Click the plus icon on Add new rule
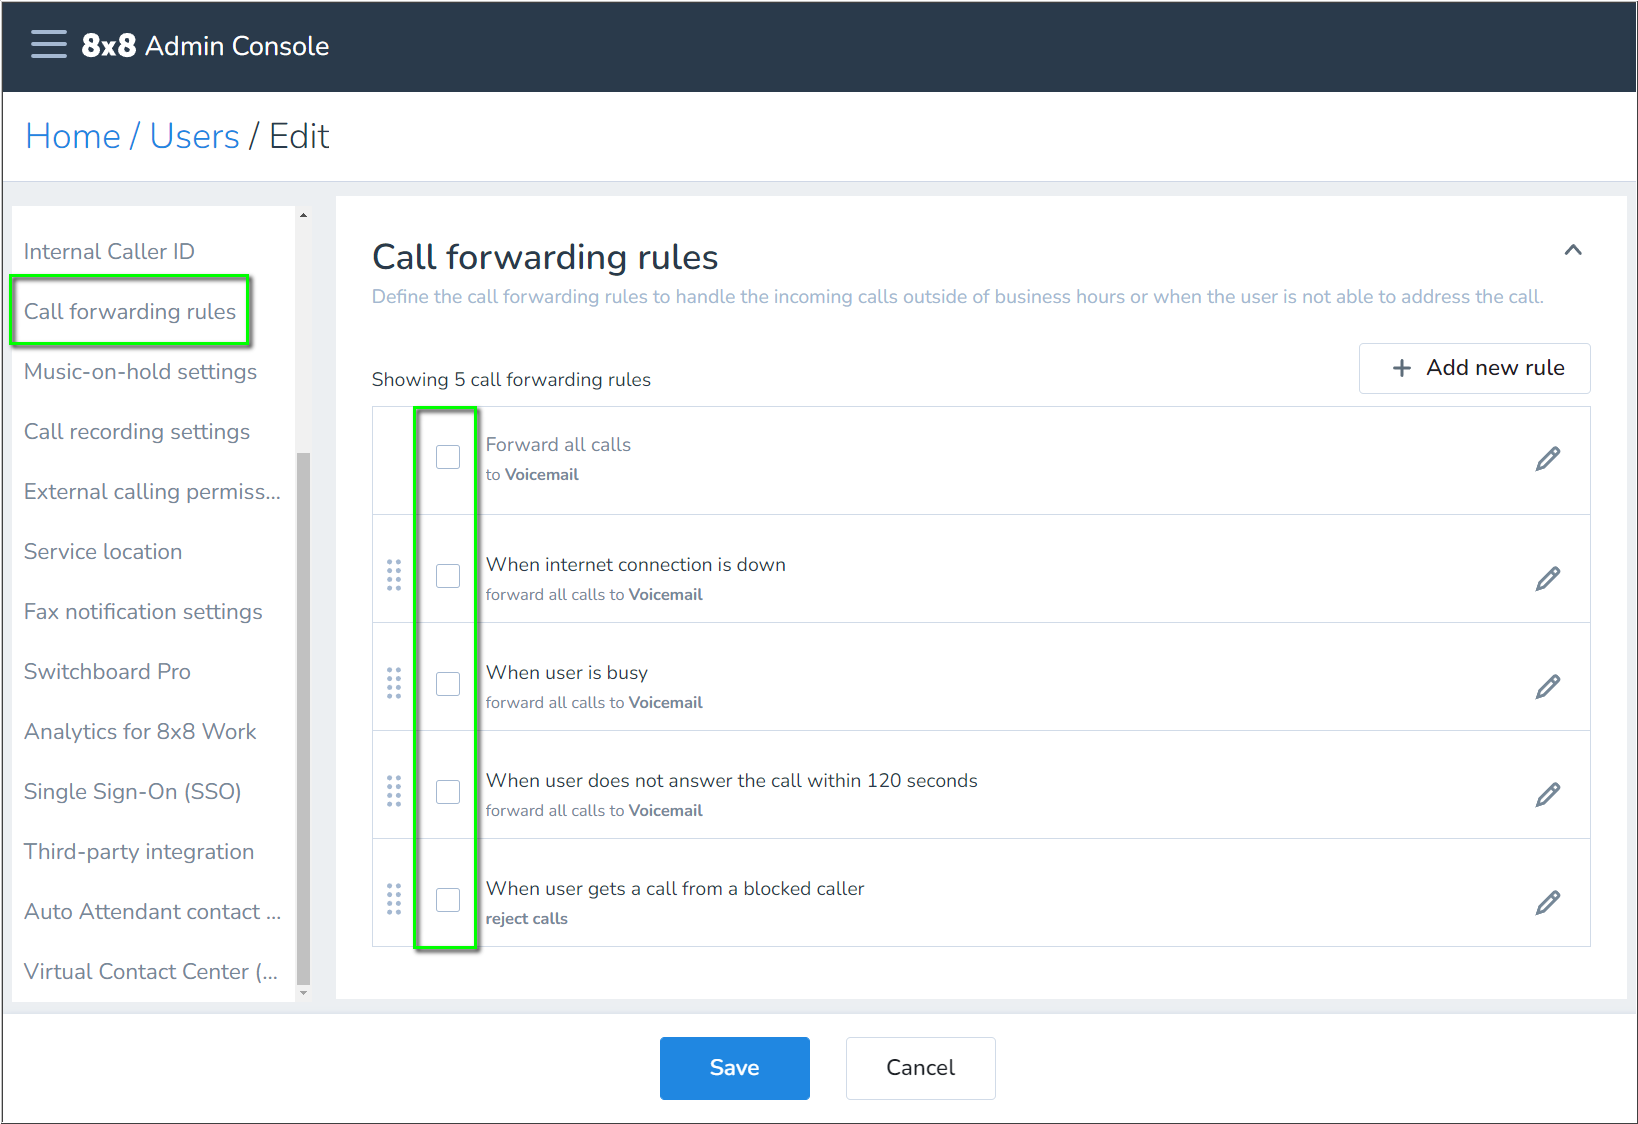1638x1124 pixels. 1402,368
